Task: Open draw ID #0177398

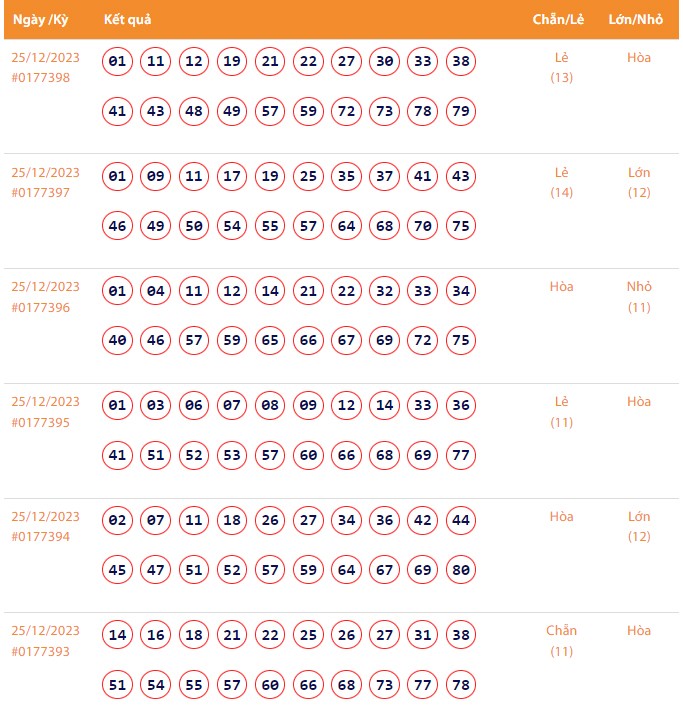Action: click(41, 78)
